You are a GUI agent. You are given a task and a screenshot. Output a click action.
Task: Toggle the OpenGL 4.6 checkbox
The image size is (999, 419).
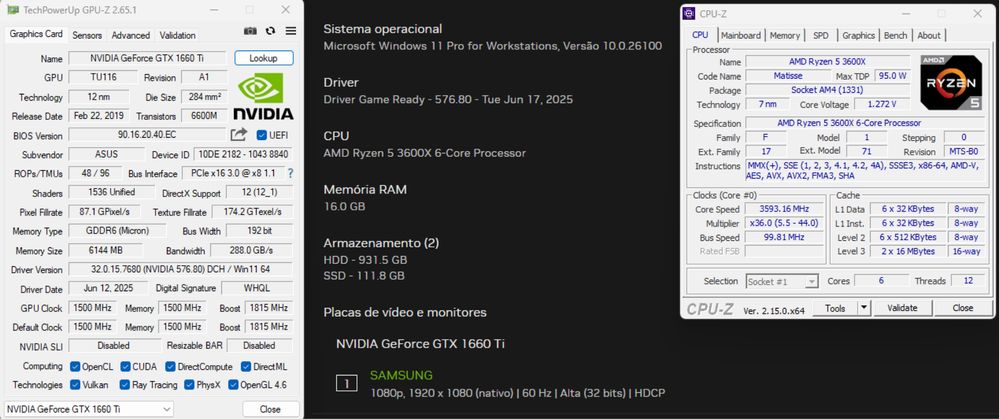pyautogui.click(x=233, y=385)
